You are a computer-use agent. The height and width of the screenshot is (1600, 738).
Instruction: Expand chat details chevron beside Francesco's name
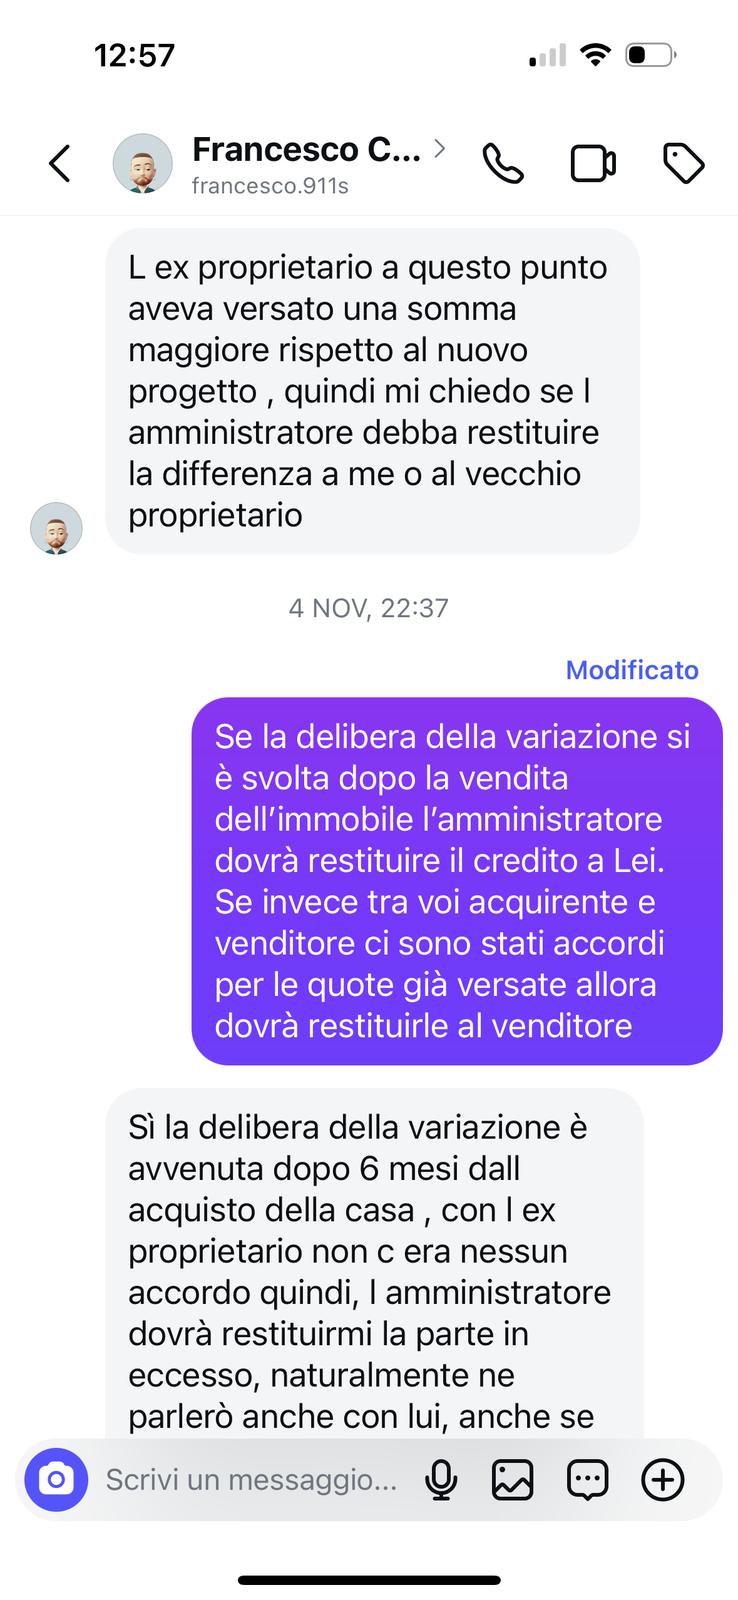coord(439,149)
